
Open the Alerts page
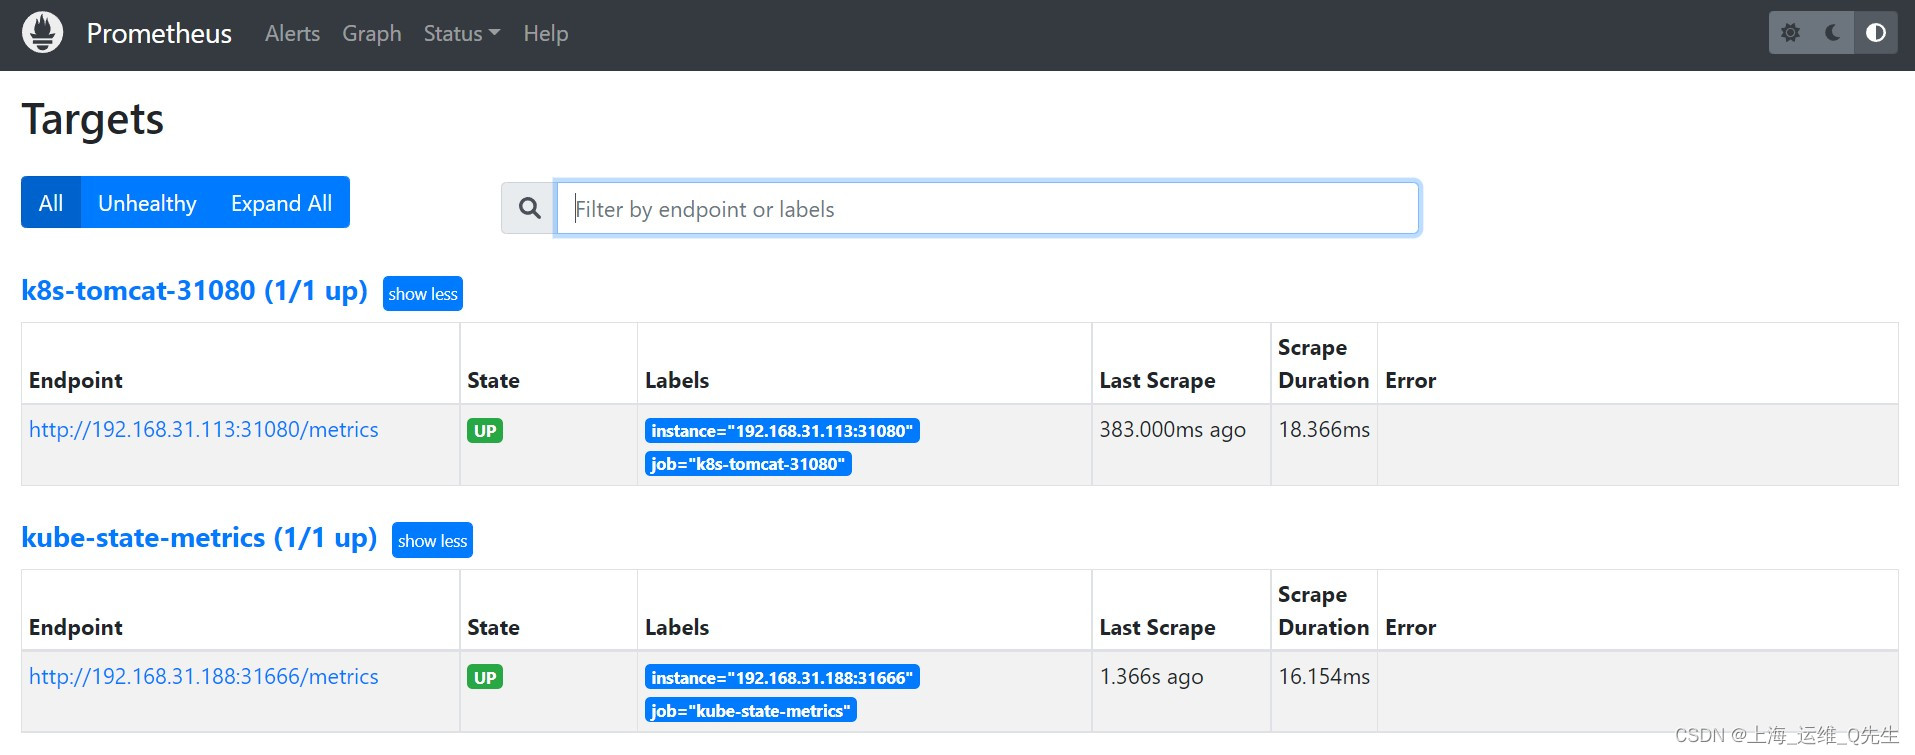click(x=292, y=33)
